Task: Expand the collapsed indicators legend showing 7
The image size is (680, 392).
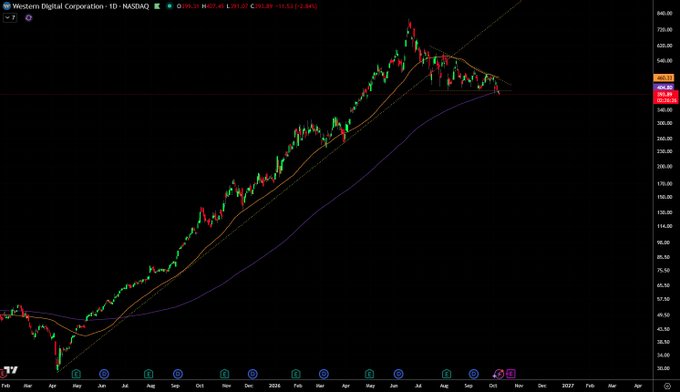Action: (x=10, y=18)
